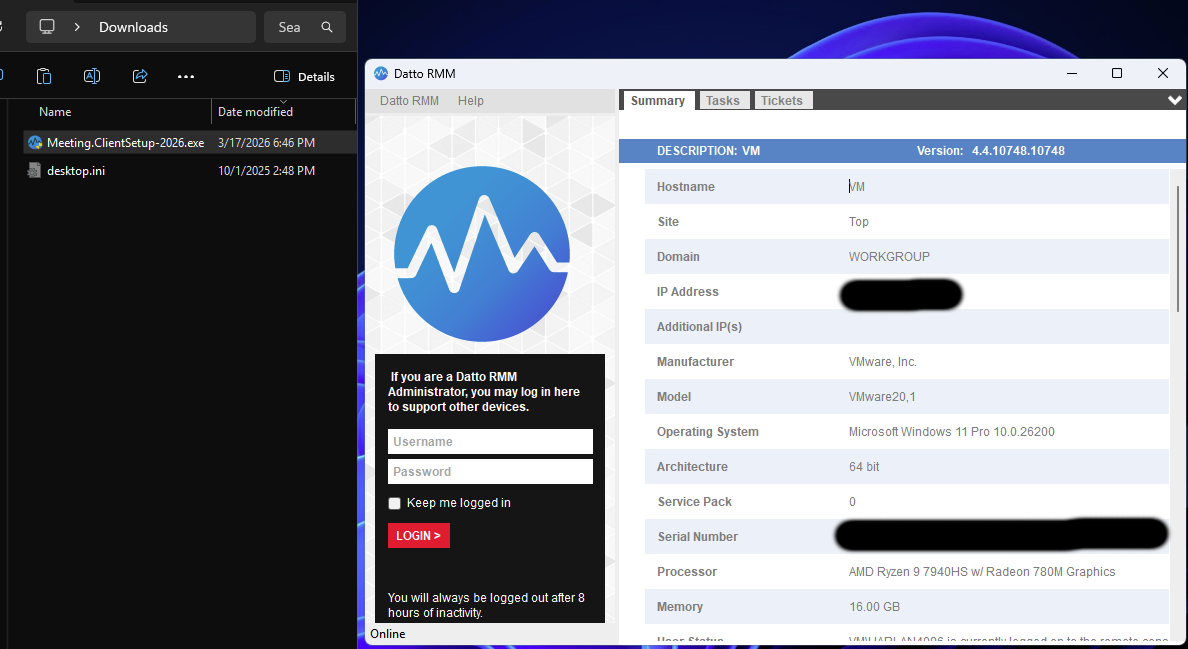This screenshot has width=1188, height=649.
Task: Expand the chevron before Downloads in address bar
Action: pyautogui.click(x=77, y=27)
